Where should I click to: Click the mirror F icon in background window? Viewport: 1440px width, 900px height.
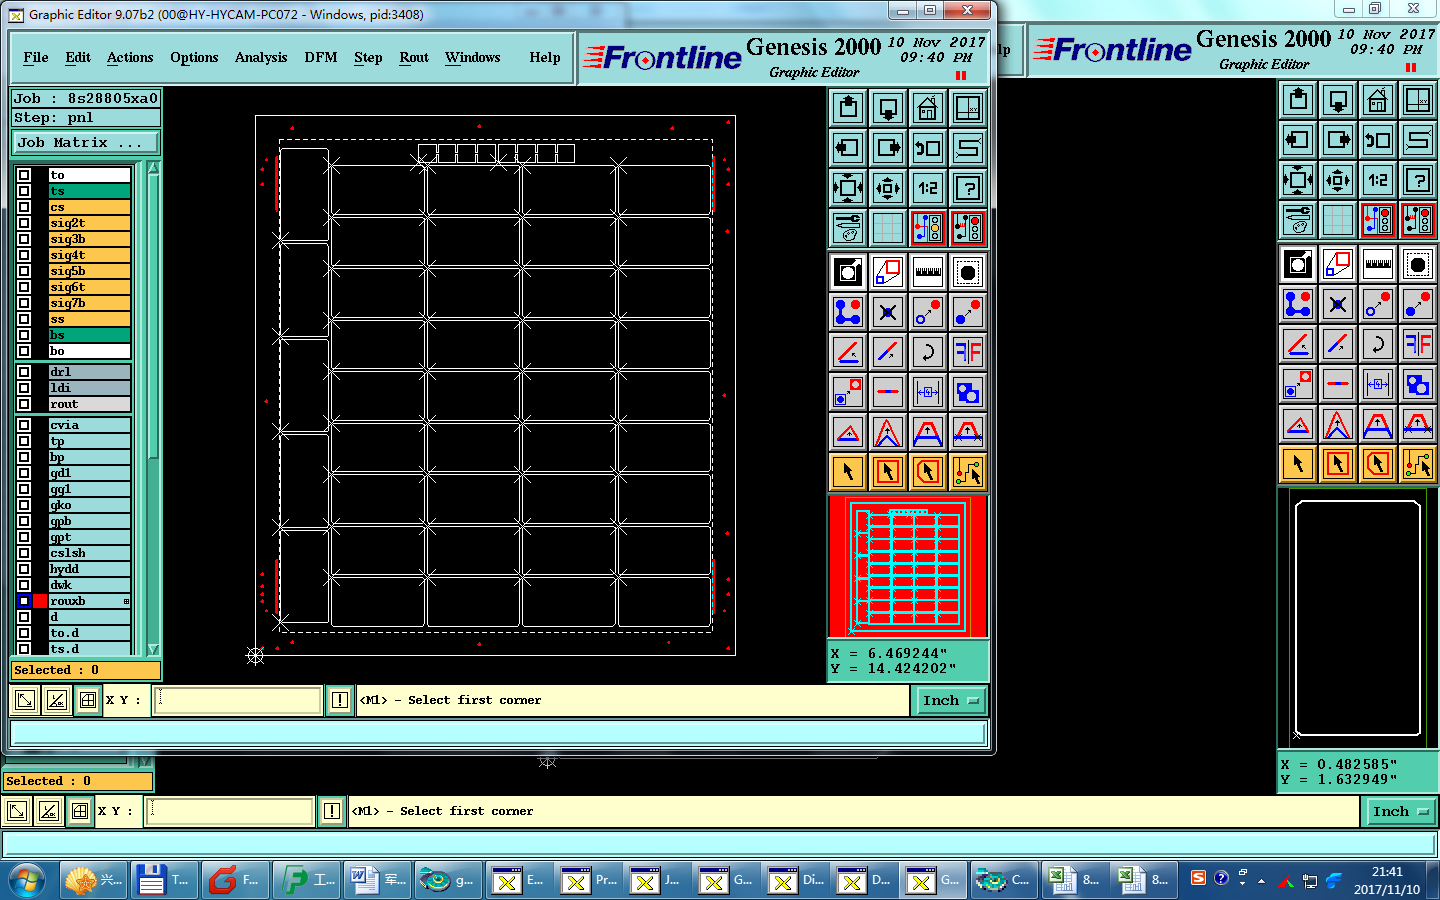pos(1418,343)
